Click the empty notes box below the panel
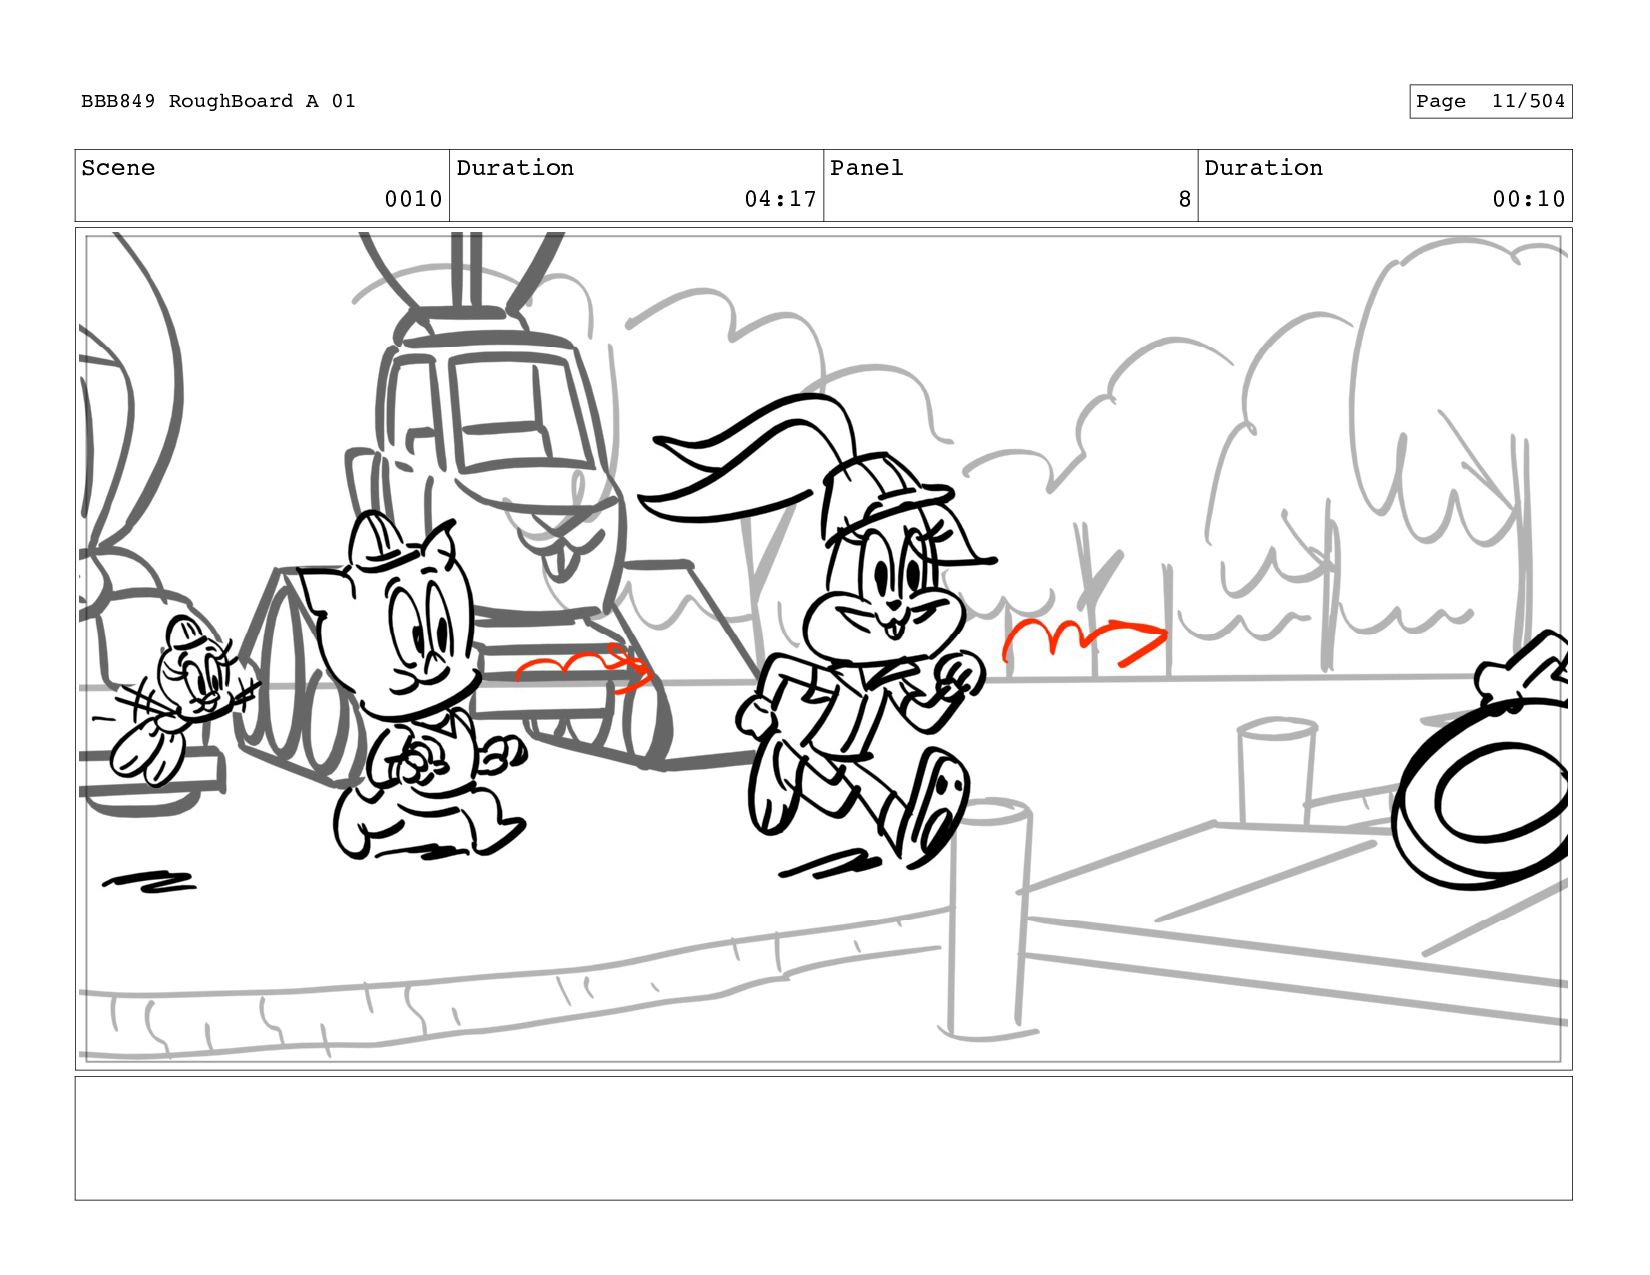Image resolution: width=1650 pixels, height=1275 pixels. [x=823, y=1138]
